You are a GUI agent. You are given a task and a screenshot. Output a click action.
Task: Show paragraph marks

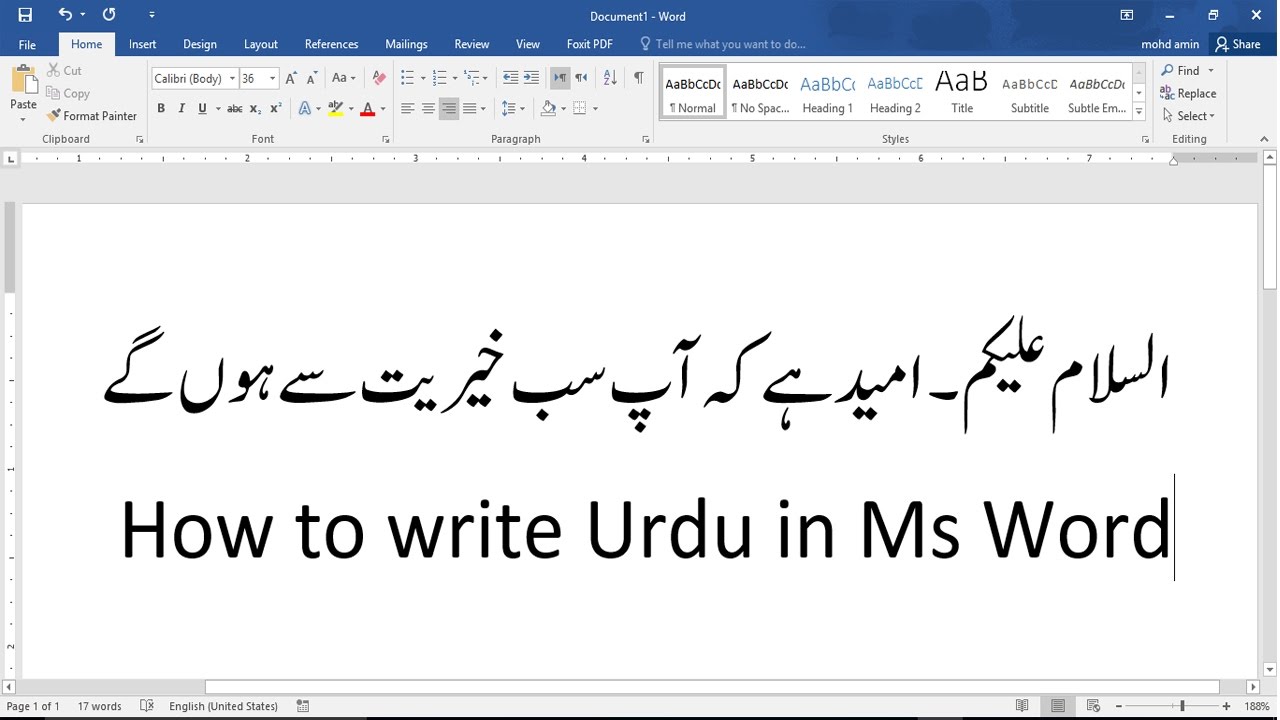[x=639, y=77]
